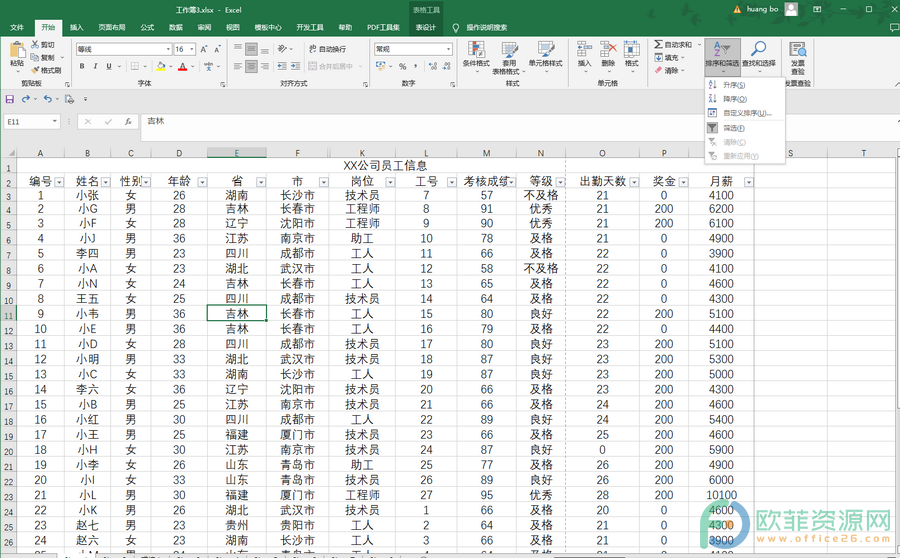Click the 复制 (Copy) button

42,57
